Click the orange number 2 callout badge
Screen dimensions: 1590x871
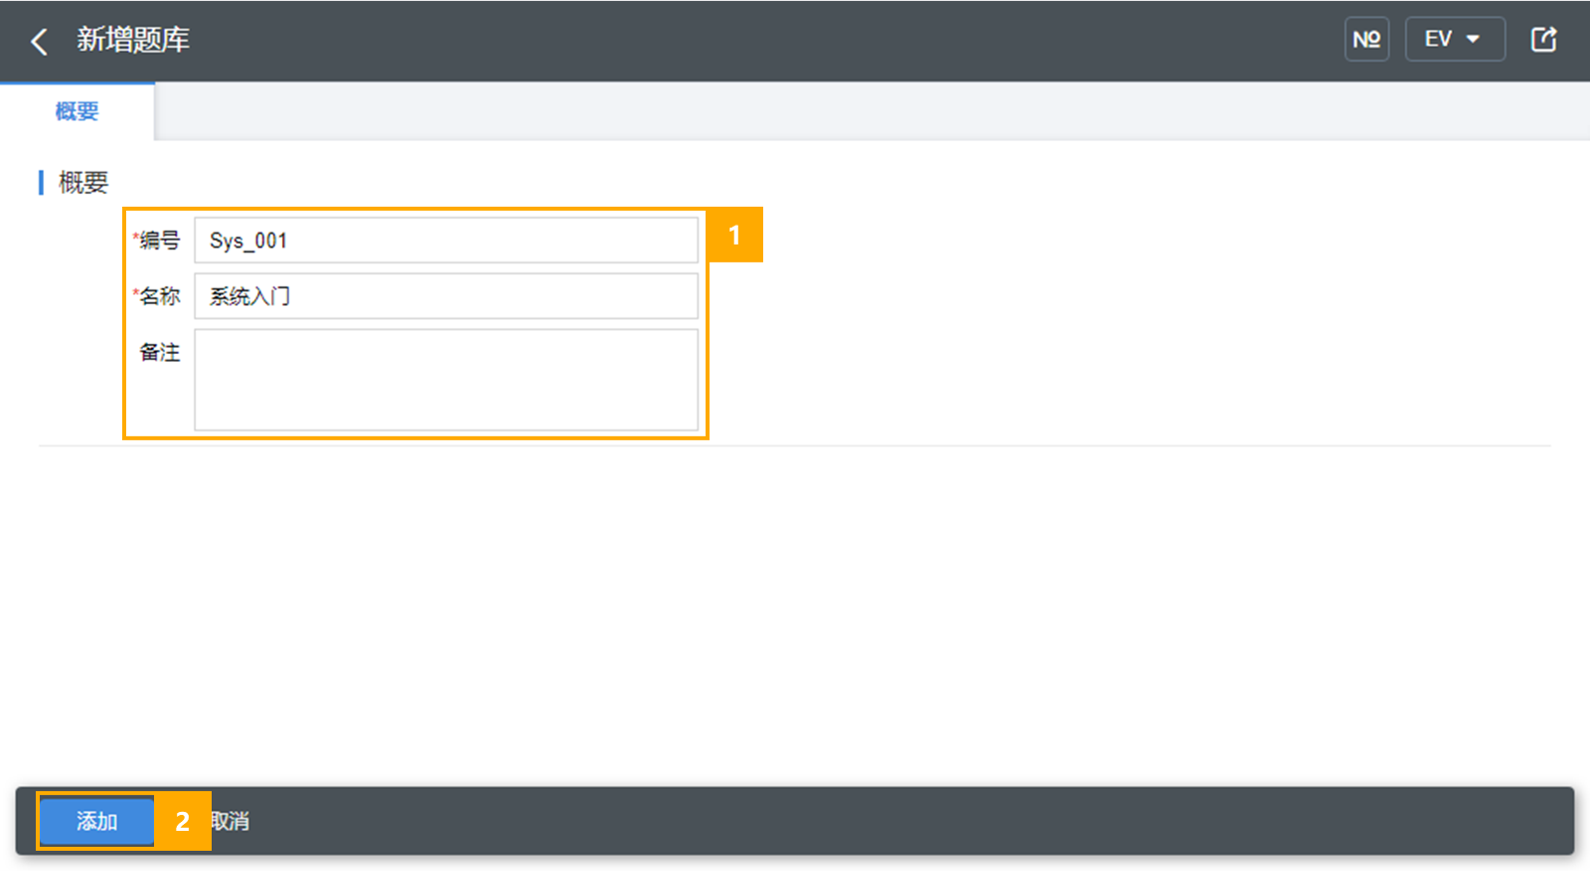182,821
